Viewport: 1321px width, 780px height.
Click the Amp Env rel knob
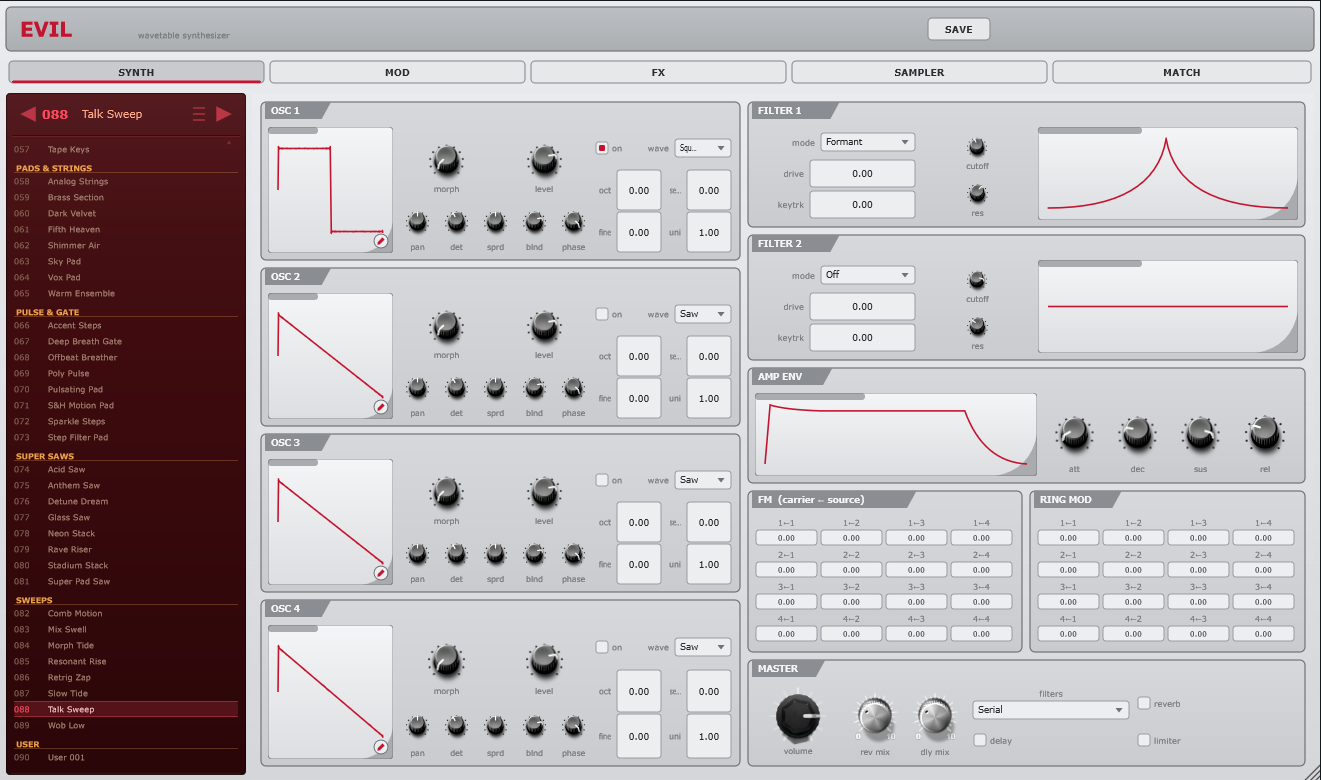[x=1264, y=434]
